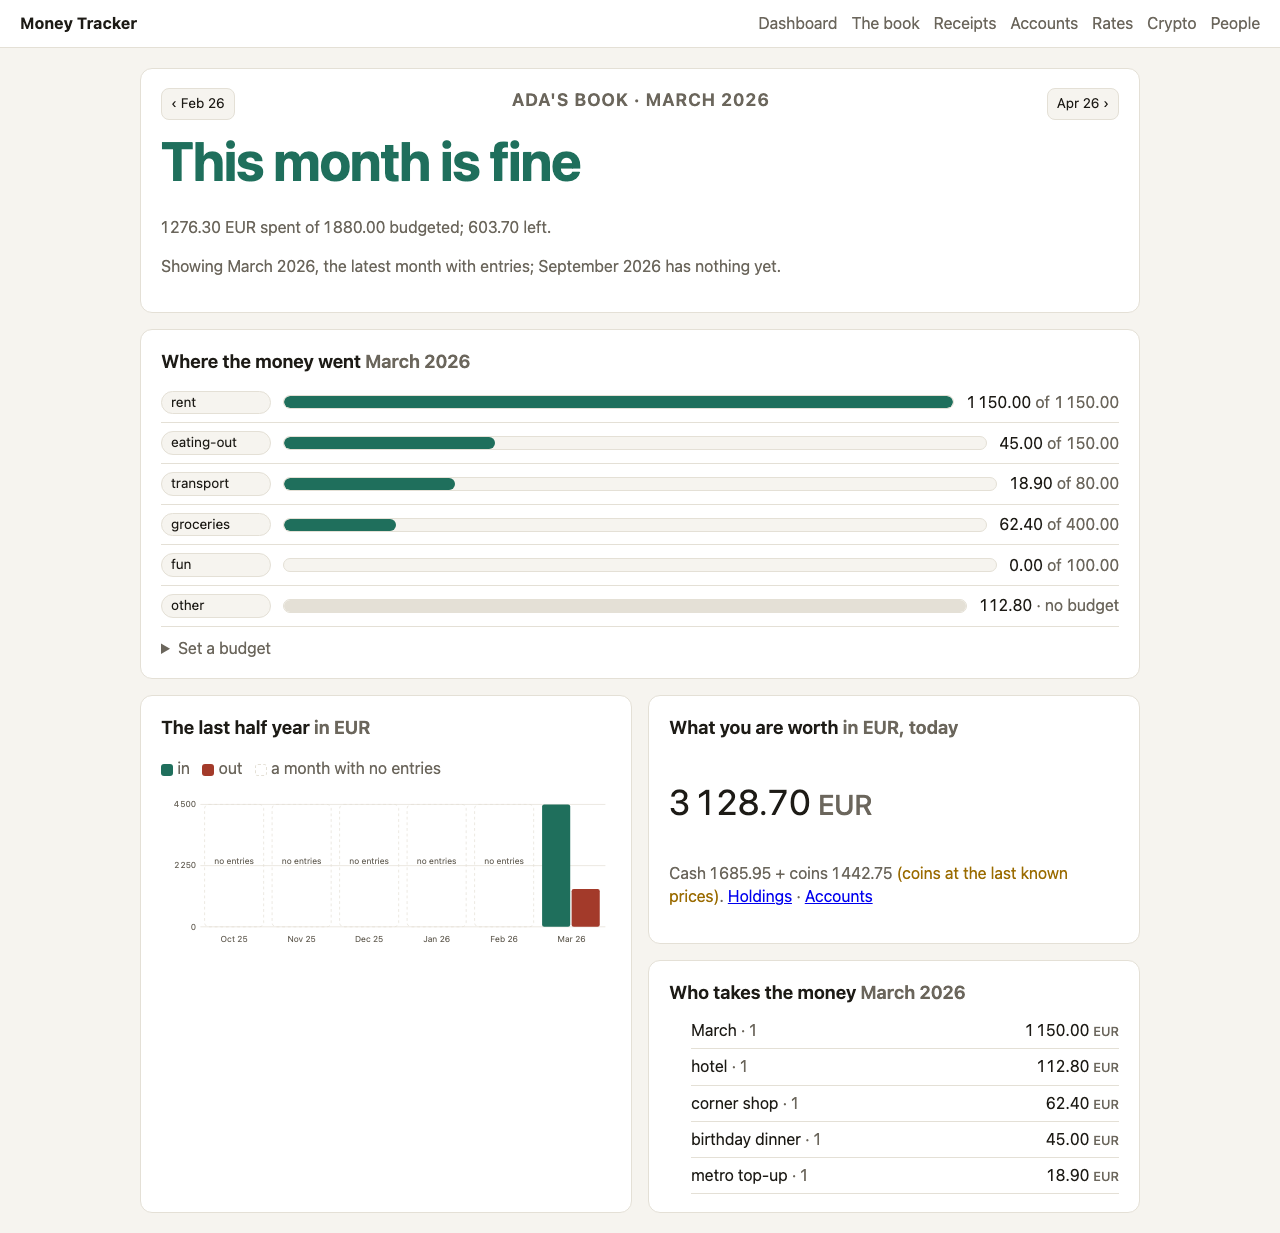Navigate to Crypto
The height and width of the screenshot is (1233, 1280).
coord(1171,23)
